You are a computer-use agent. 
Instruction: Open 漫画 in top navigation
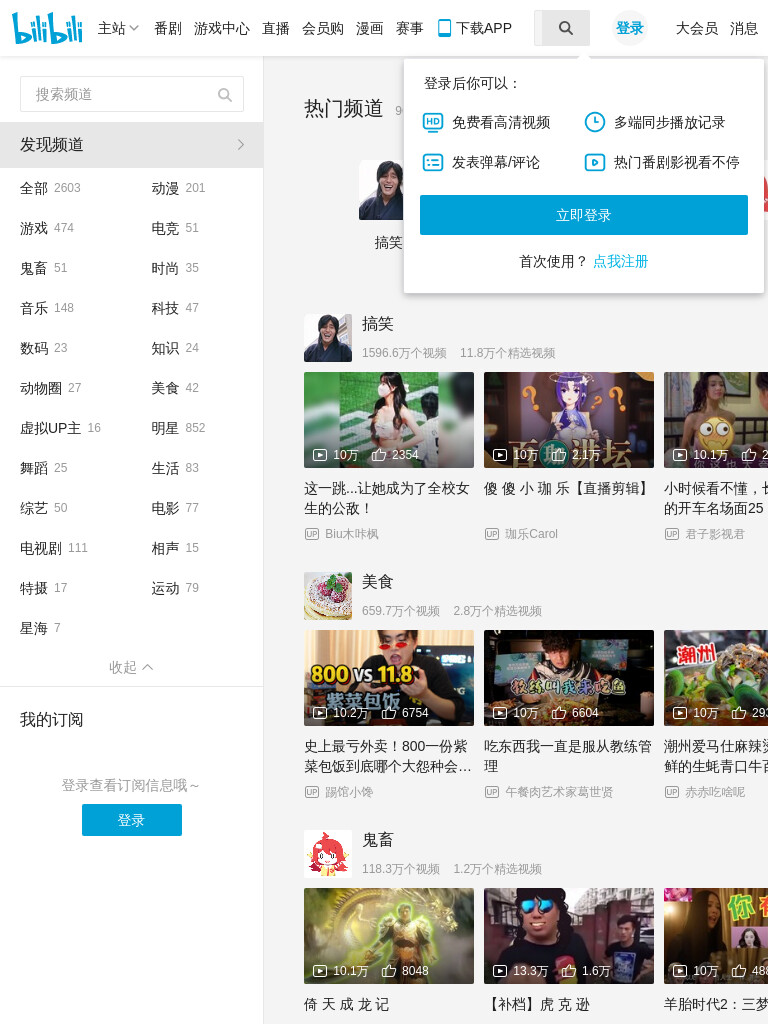370,28
